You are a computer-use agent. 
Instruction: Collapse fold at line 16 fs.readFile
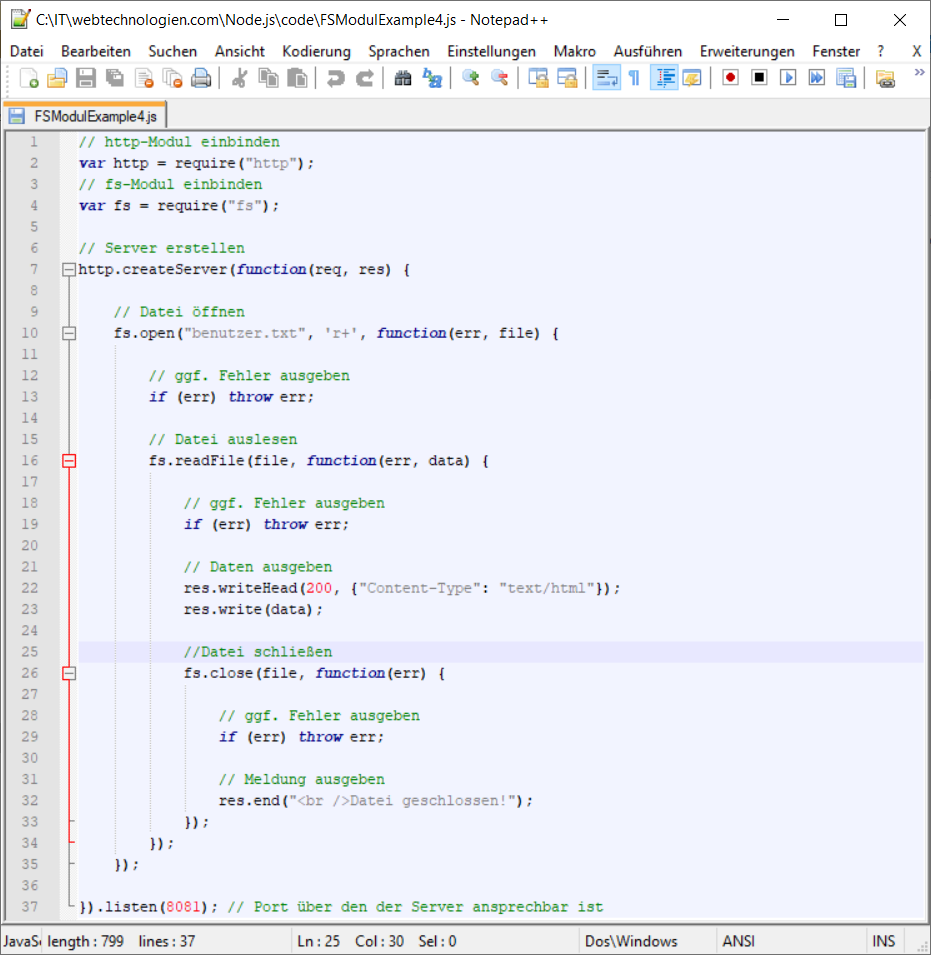click(69, 460)
